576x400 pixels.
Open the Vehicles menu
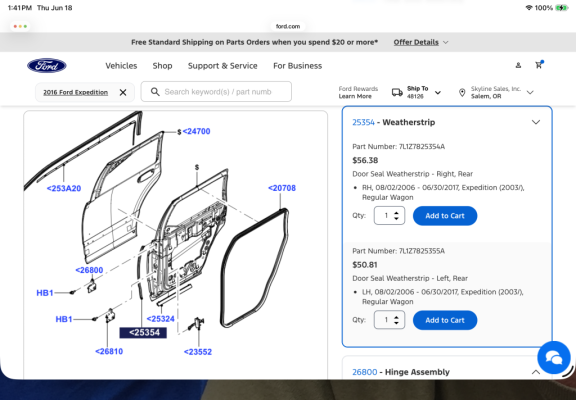[121, 66]
